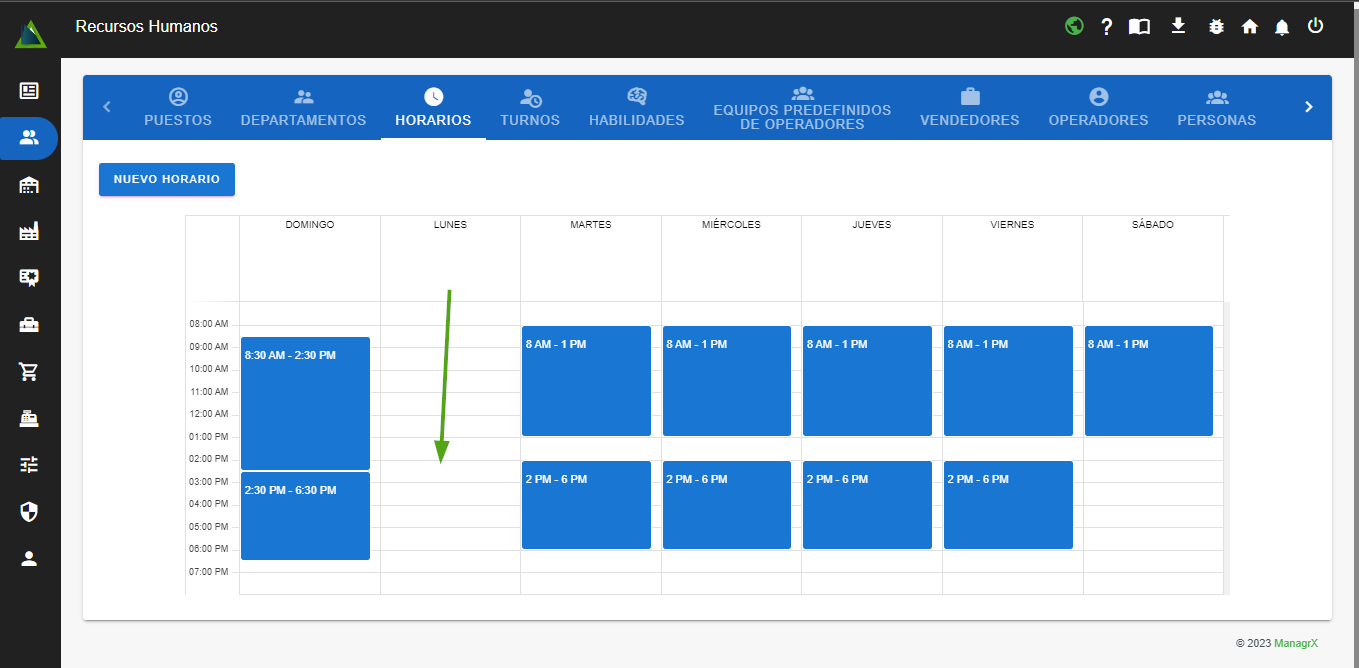This screenshot has height=668, width=1359.
Task: Select Domingo 8:30 AM - 2:30 PM schedule block
Action: 305,403
